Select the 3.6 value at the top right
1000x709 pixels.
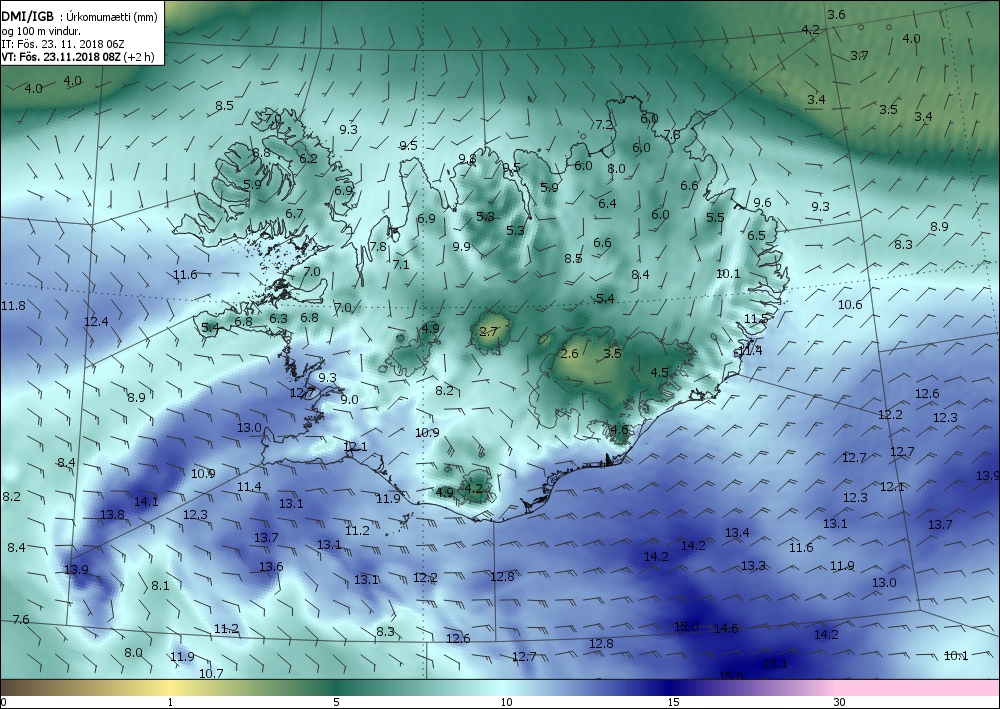836,15
